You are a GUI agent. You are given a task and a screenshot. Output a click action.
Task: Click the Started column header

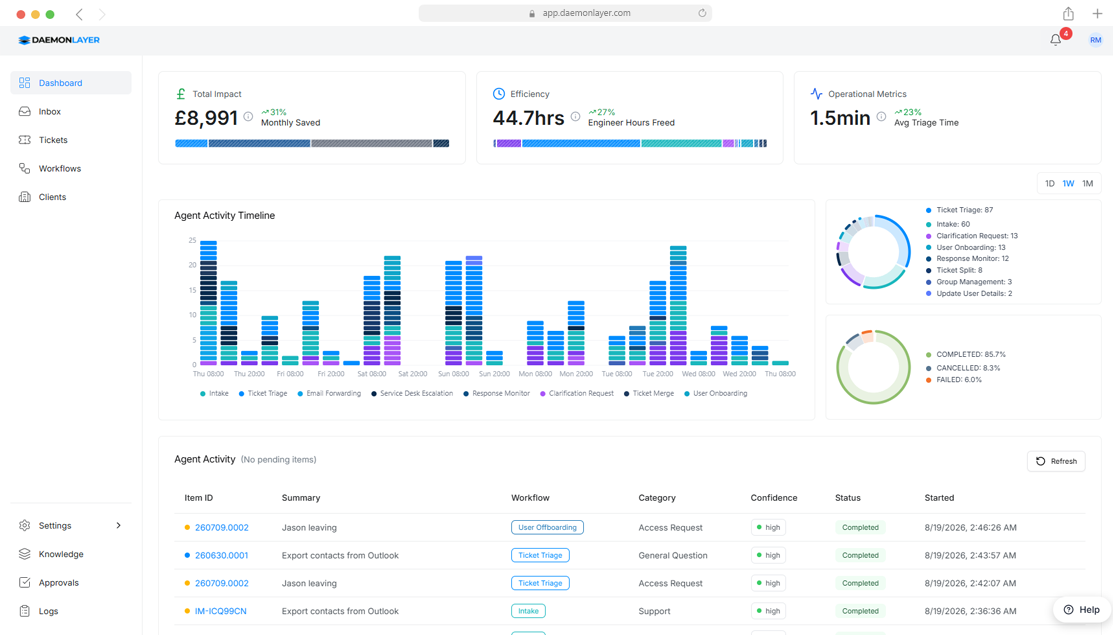pos(939,497)
